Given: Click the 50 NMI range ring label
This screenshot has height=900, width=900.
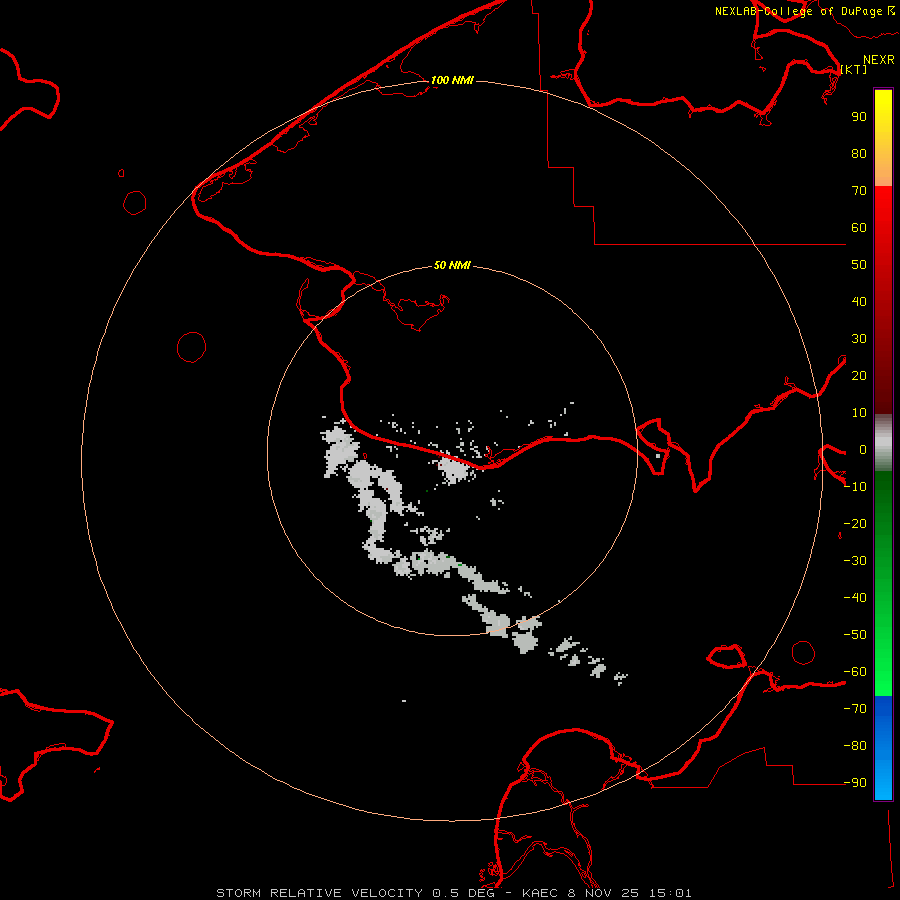Looking at the screenshot, I should tap(452, 265).
